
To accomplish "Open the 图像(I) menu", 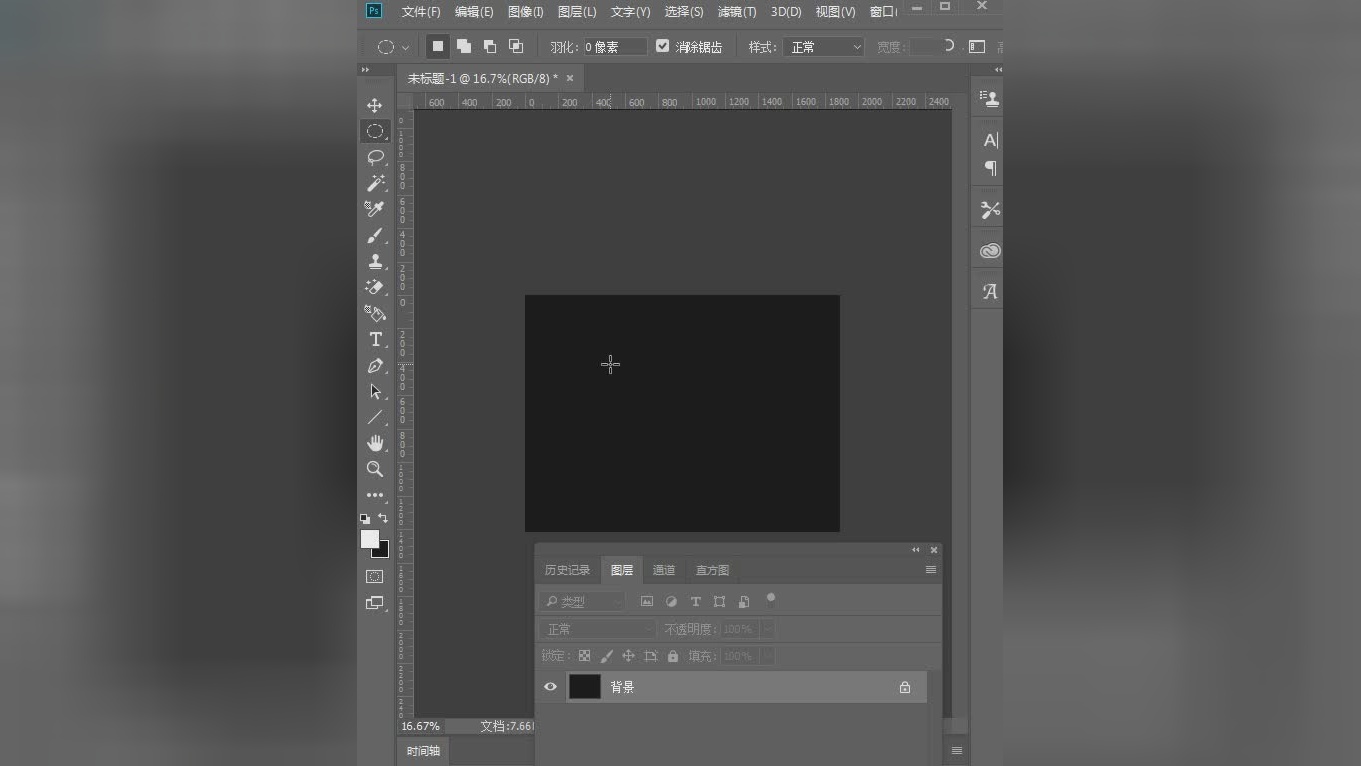I will pyautogui.click(x=526, y=12).
